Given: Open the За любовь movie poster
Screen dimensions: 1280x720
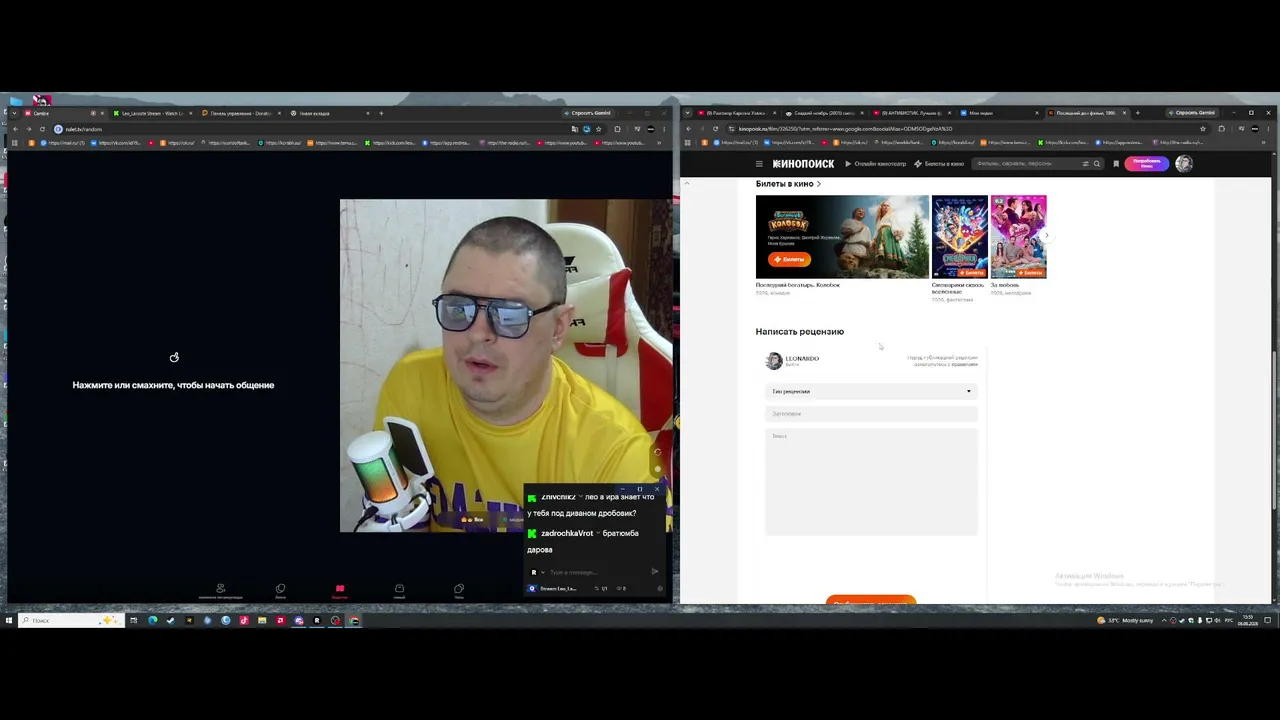Looking at the screenshot, I should pos(1018,236).
